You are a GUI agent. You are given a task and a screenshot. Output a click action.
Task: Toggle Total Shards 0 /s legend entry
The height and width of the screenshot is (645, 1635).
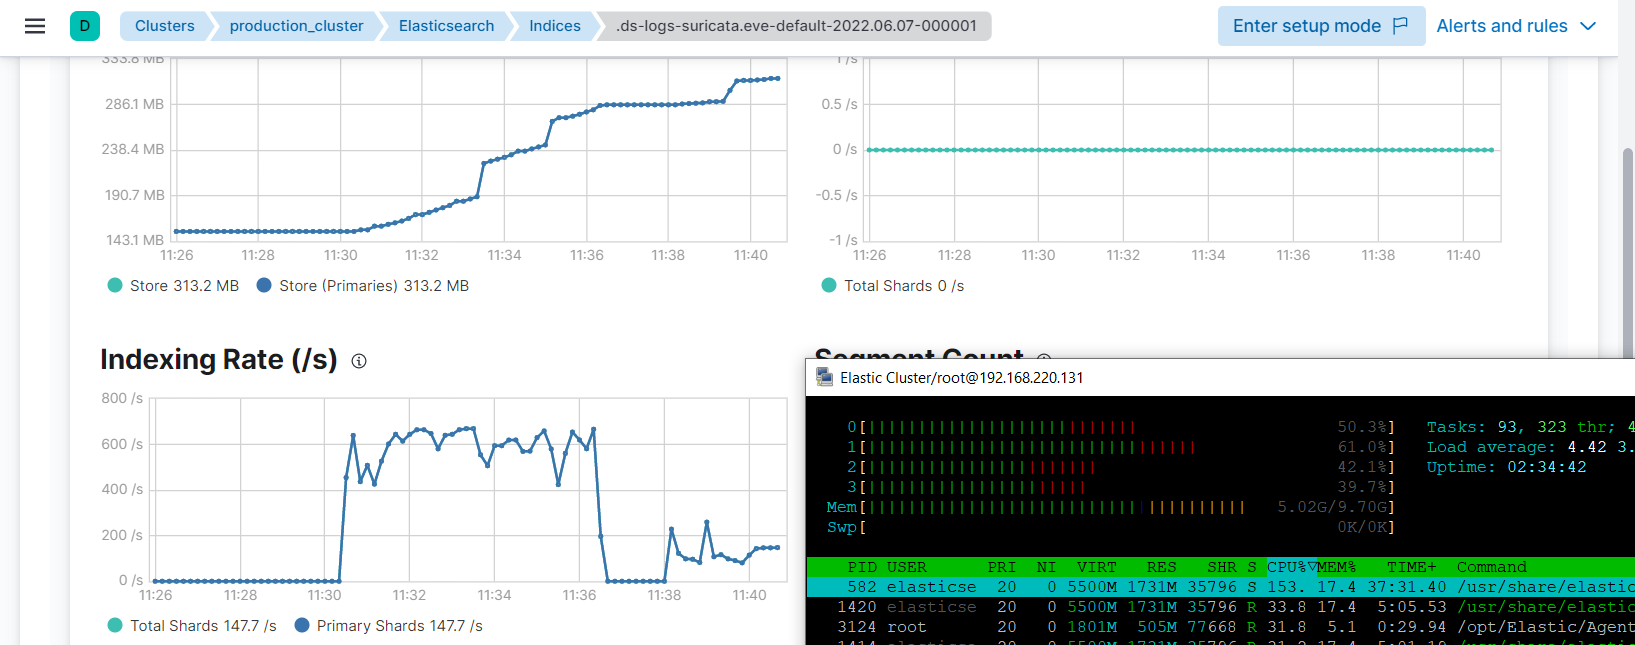893,286
